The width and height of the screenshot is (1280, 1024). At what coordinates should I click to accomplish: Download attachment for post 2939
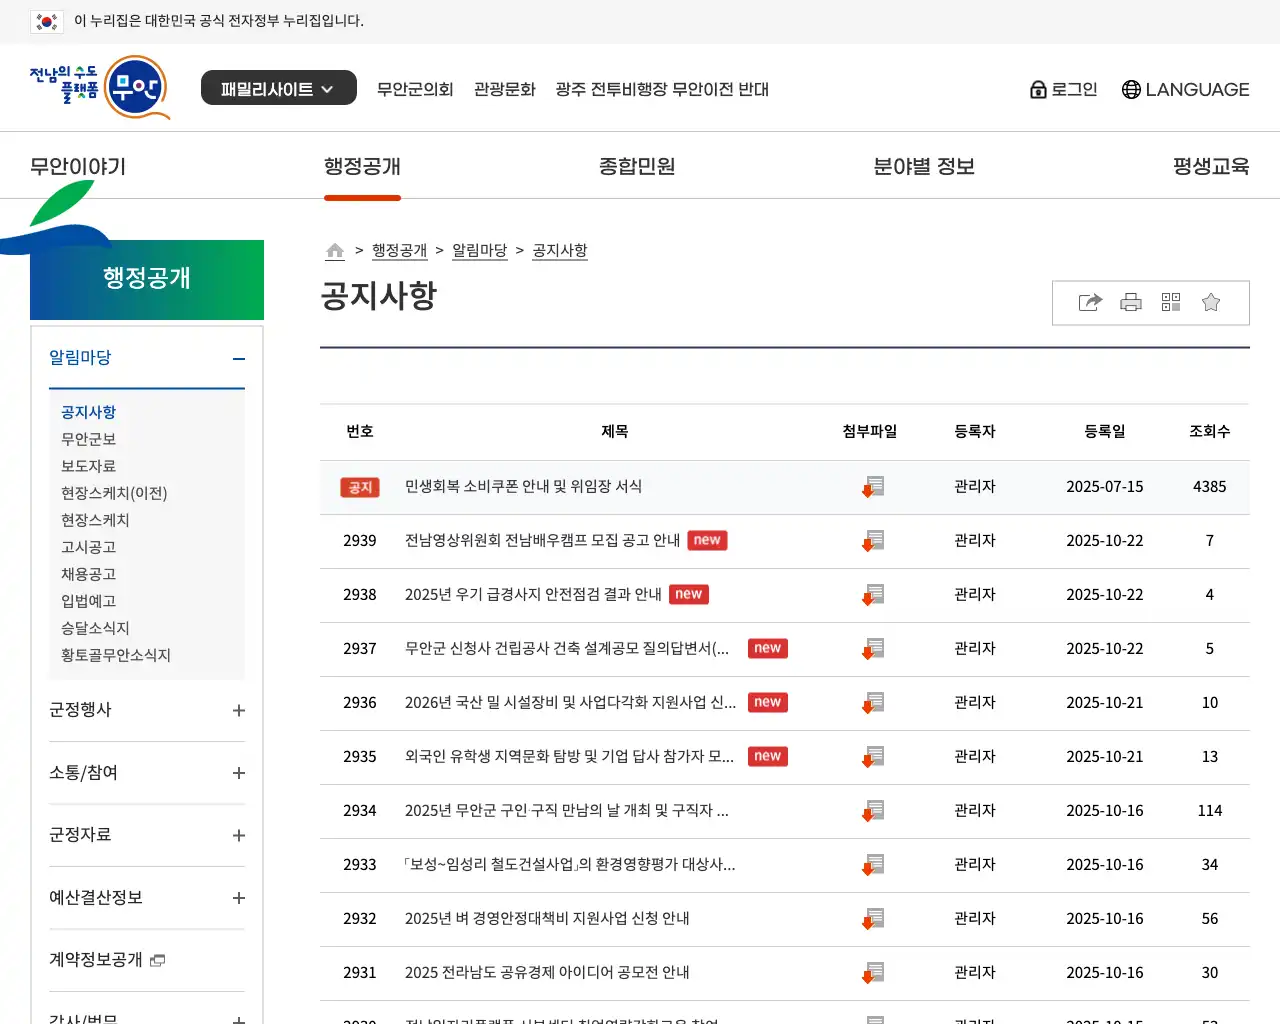click(x=873, y=541)
